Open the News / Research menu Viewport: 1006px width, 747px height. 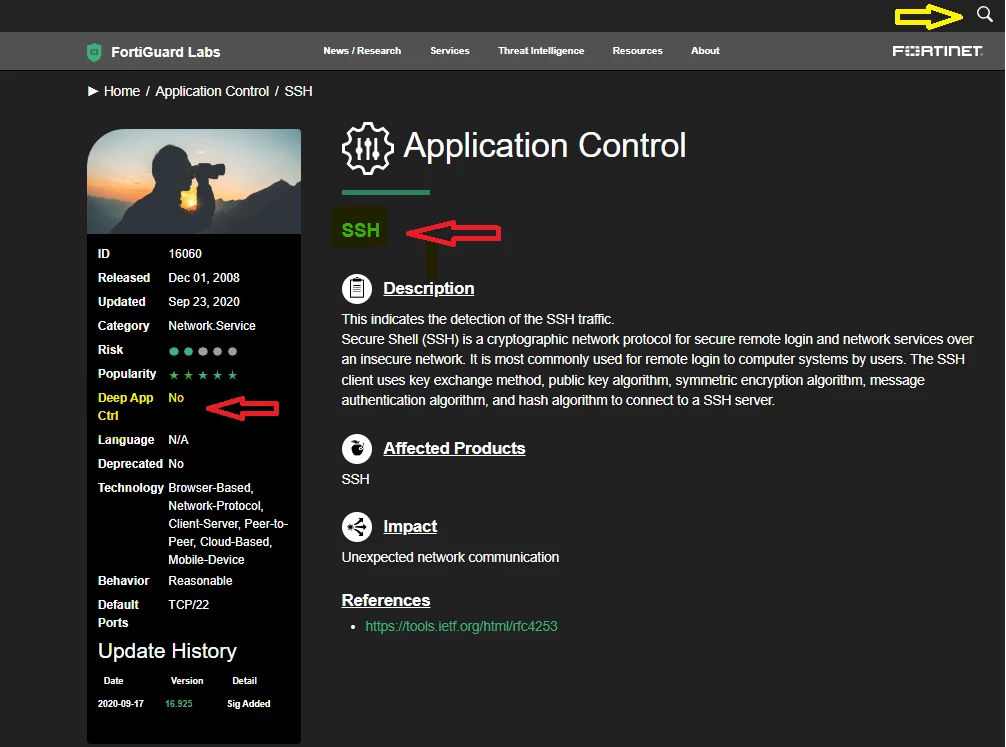pos(362,51)
